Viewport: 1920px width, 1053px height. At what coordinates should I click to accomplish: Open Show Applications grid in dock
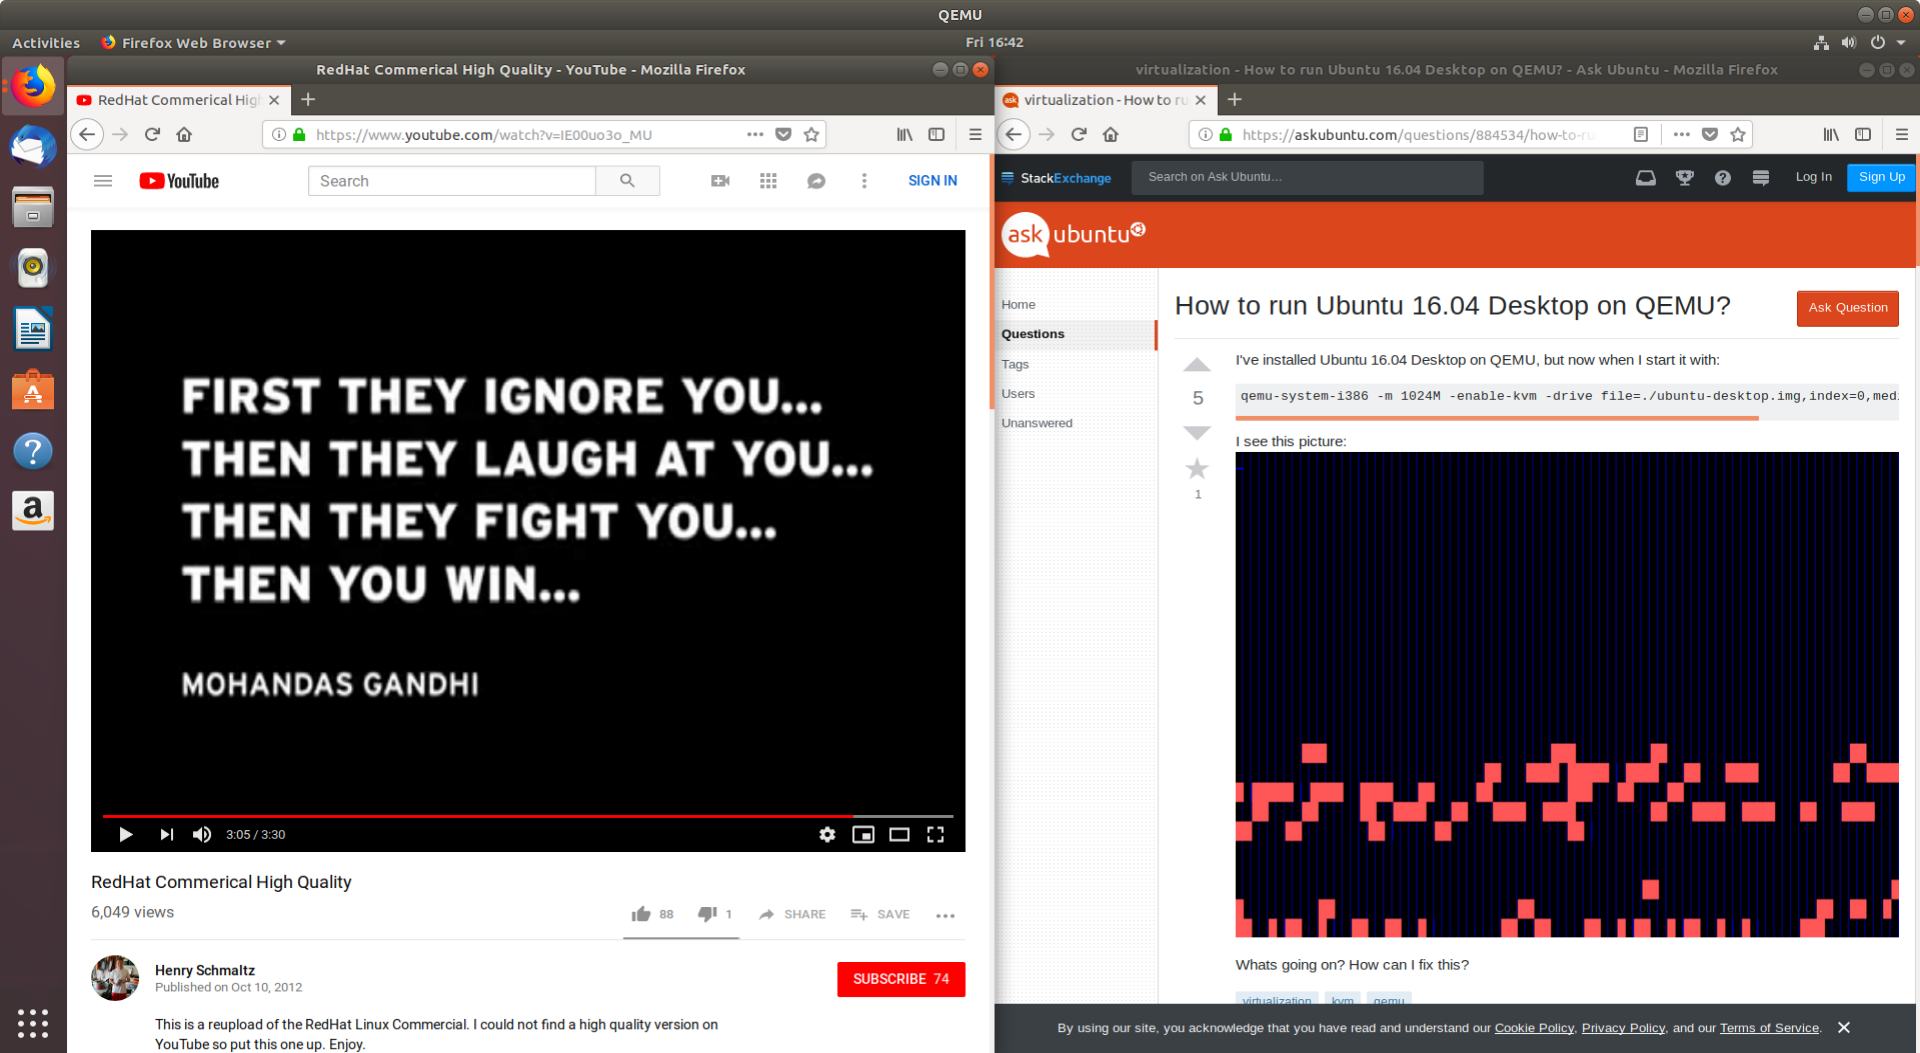(x=33, y=1023)
